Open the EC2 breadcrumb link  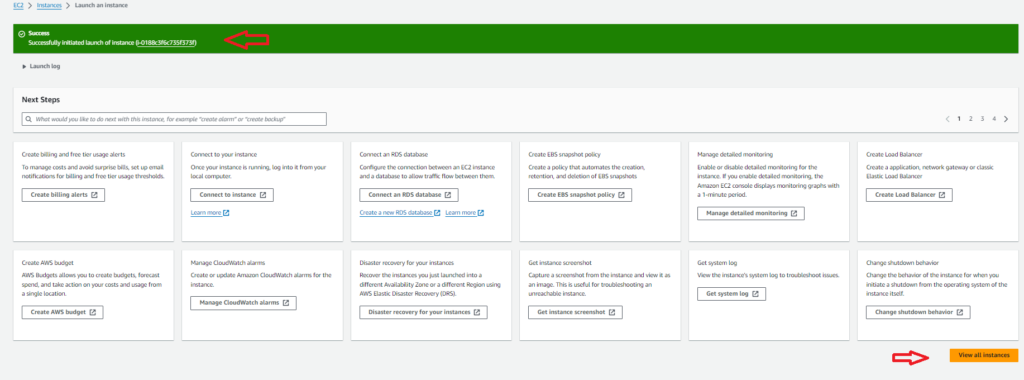[18, 5]
